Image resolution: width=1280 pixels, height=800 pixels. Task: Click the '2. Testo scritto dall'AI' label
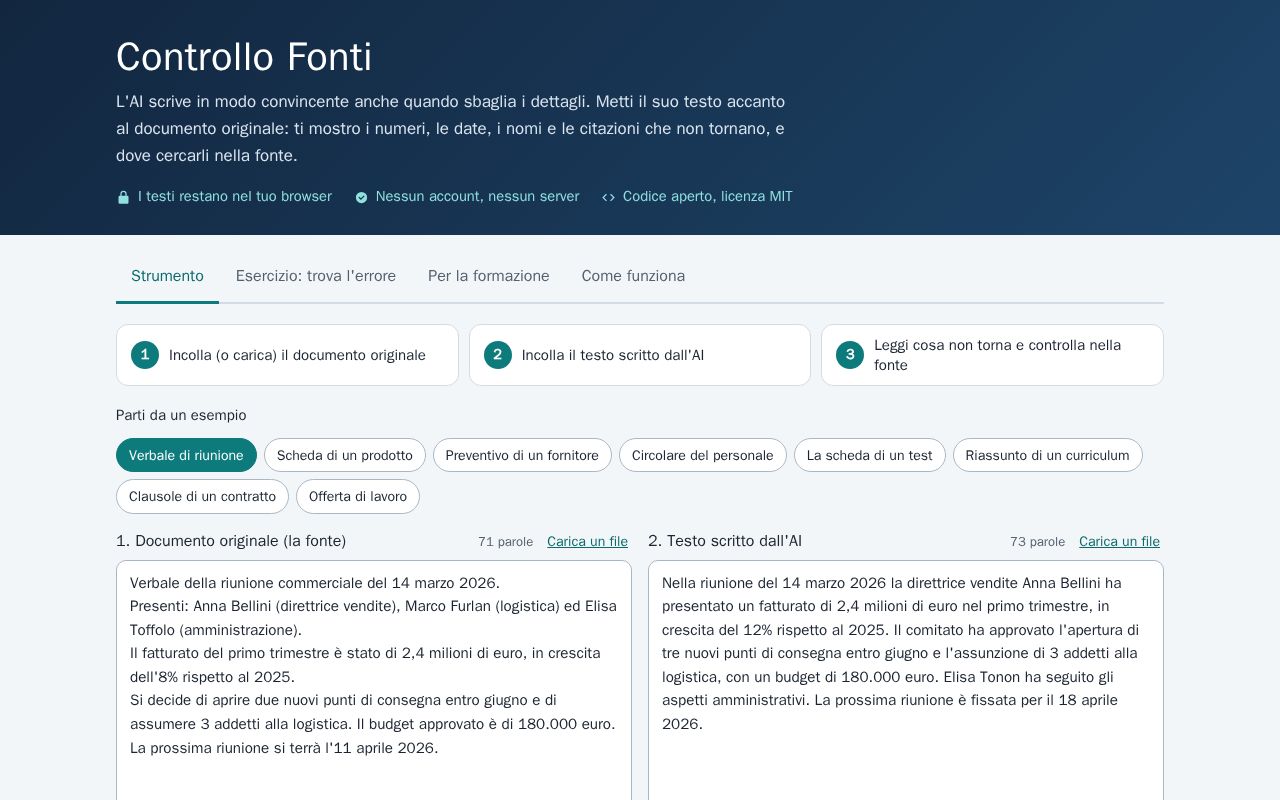point(725,541)
